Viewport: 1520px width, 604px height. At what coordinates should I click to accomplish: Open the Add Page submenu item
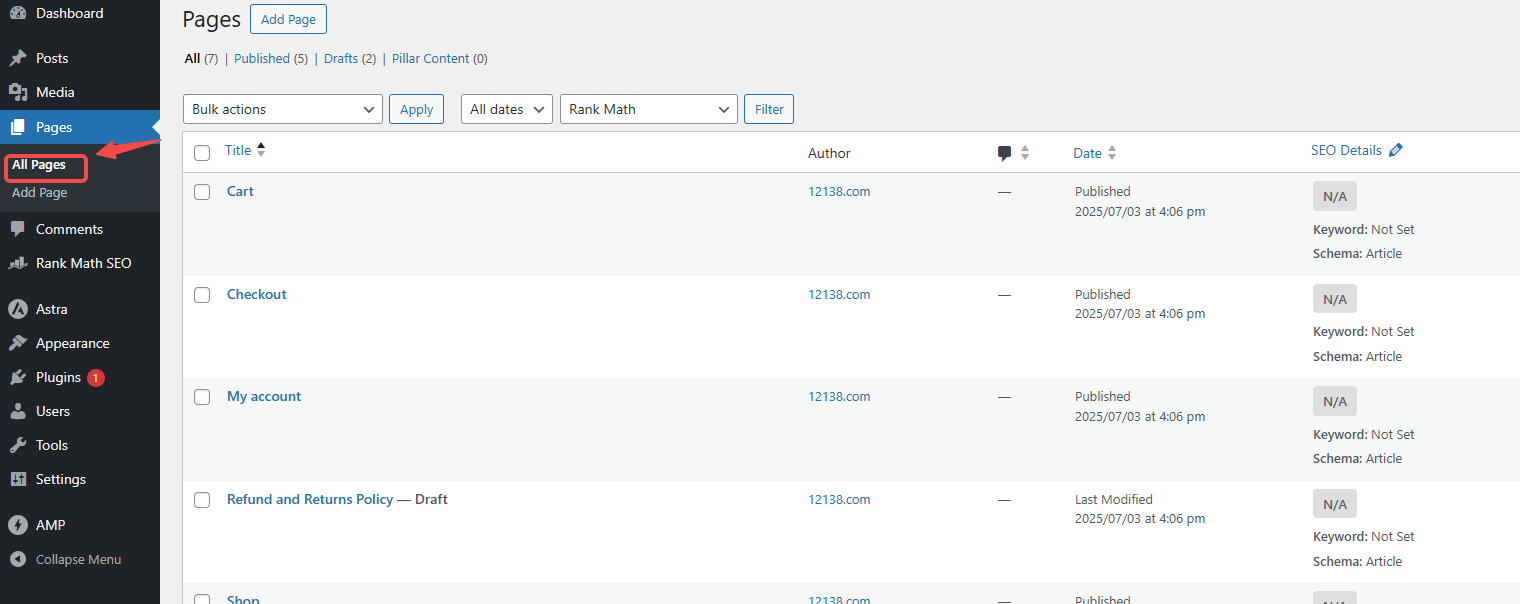click(40, 192)
